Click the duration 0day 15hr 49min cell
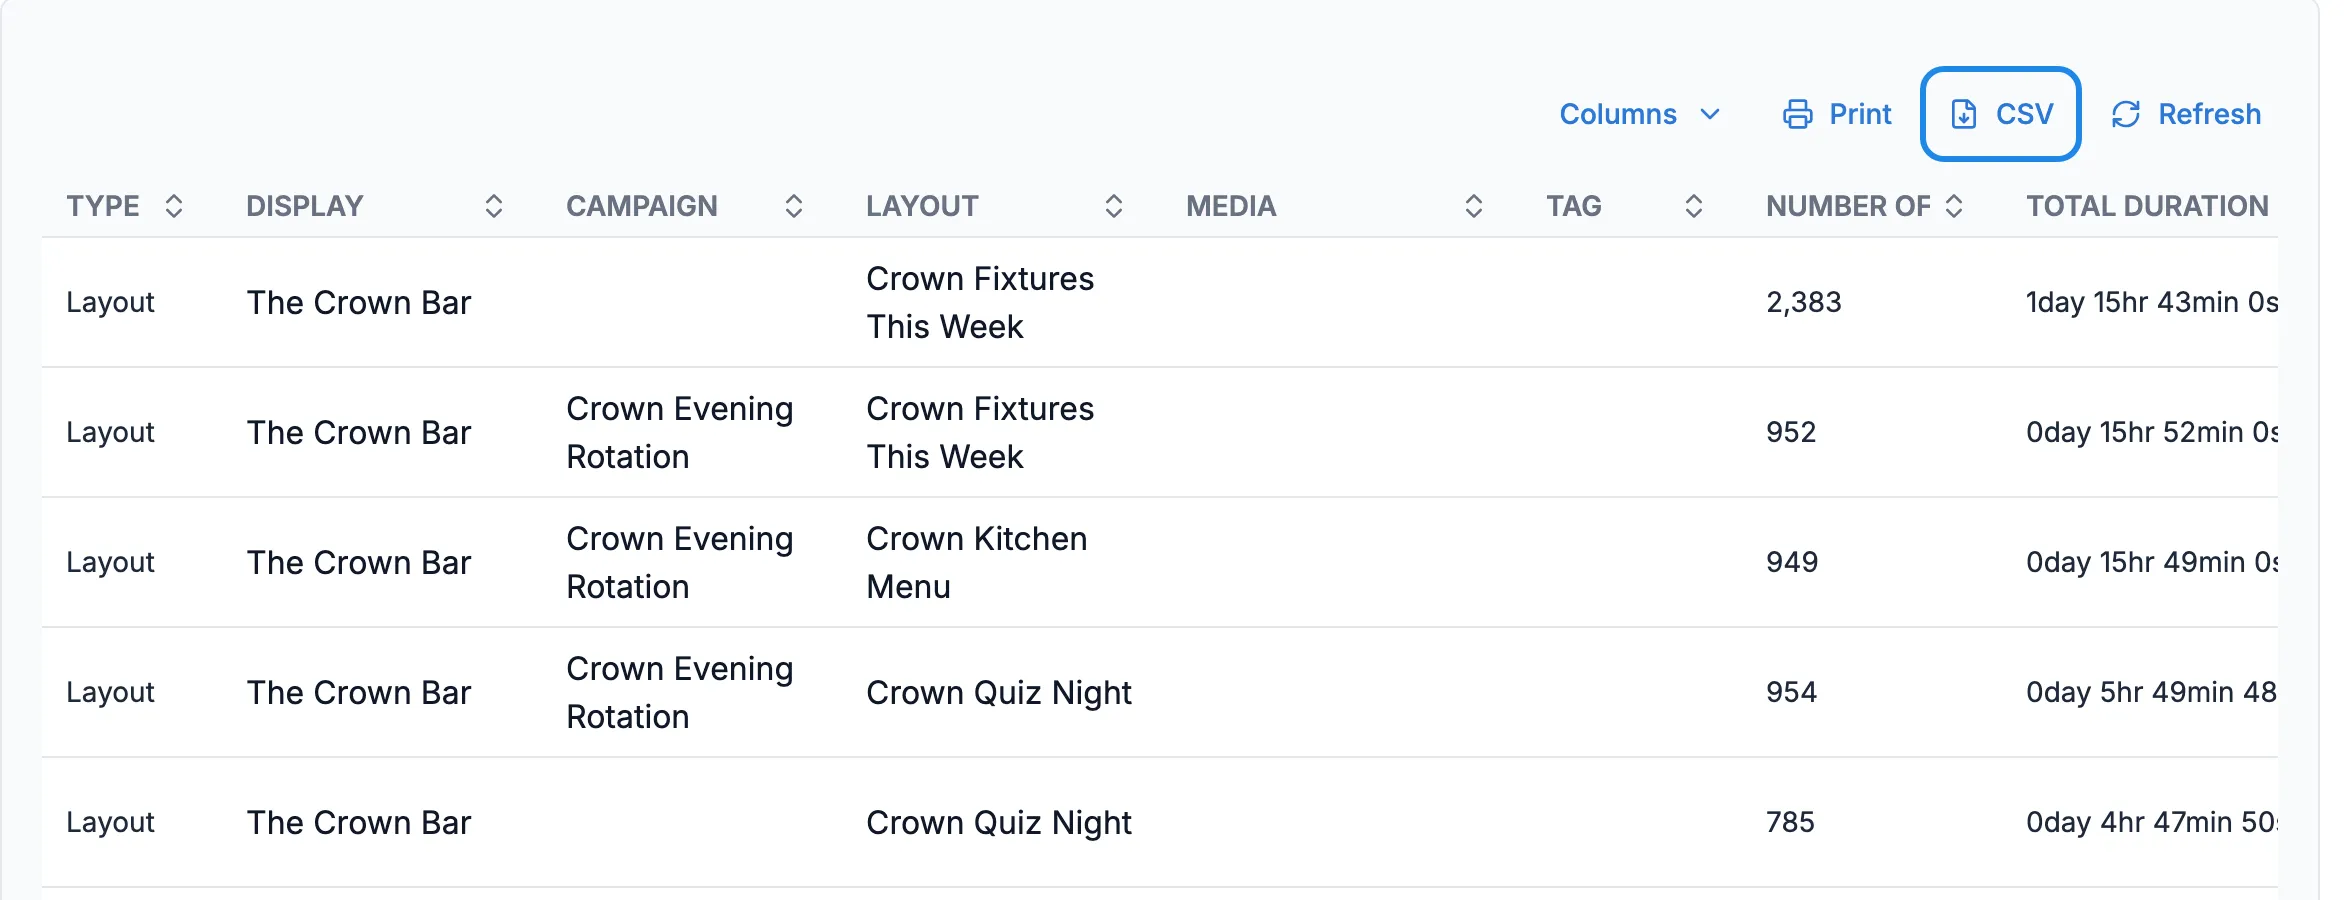The height and width of the screenshot is (900, 2344). pyautogui.click(x=2152, y=562)
